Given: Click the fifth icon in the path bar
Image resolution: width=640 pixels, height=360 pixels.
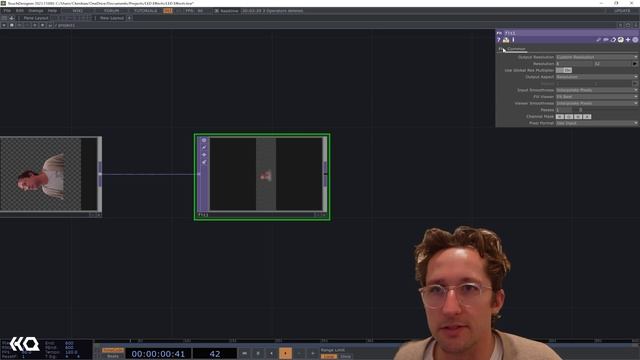Looking at the screenshot, I should [35, 25].
